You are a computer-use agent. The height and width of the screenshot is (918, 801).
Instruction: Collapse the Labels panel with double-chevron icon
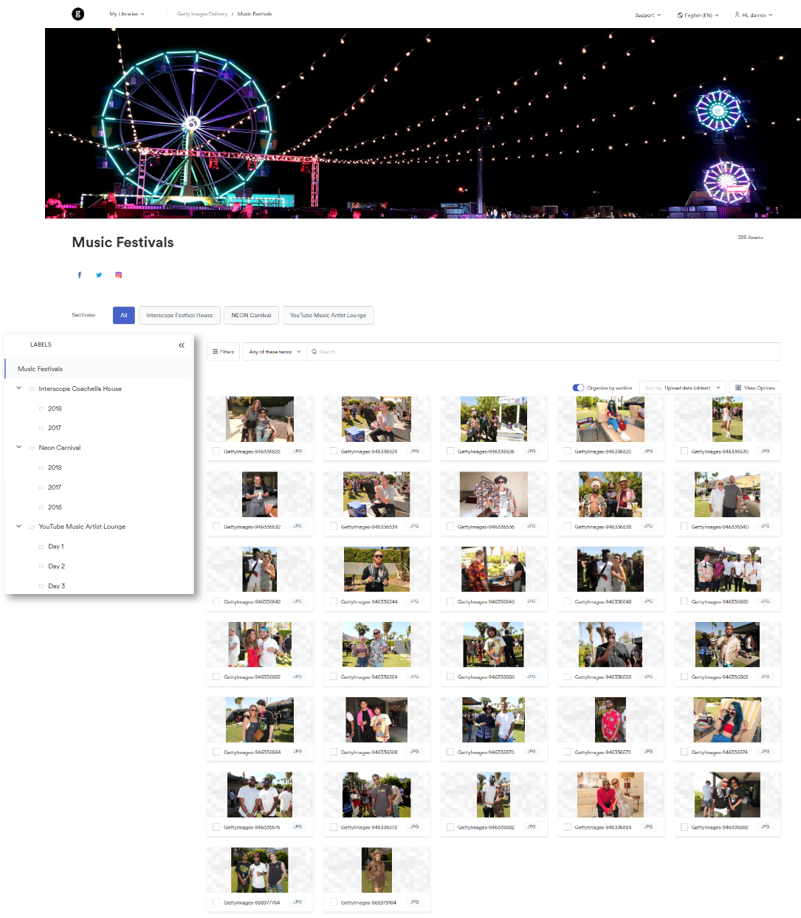click(181, 345)
